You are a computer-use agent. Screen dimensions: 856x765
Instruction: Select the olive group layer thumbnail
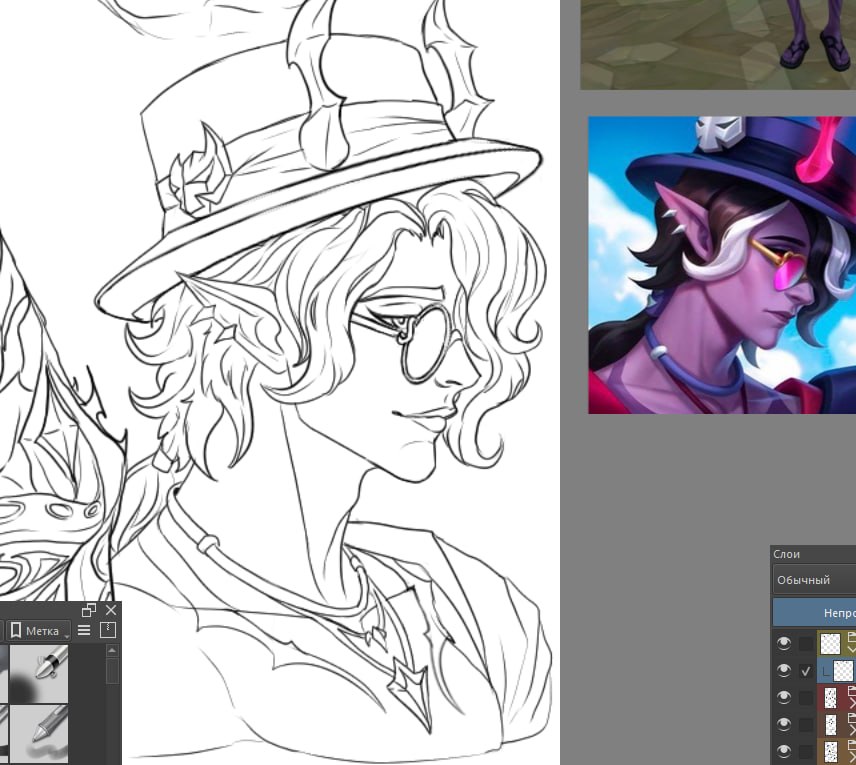(x=831, y=644)
